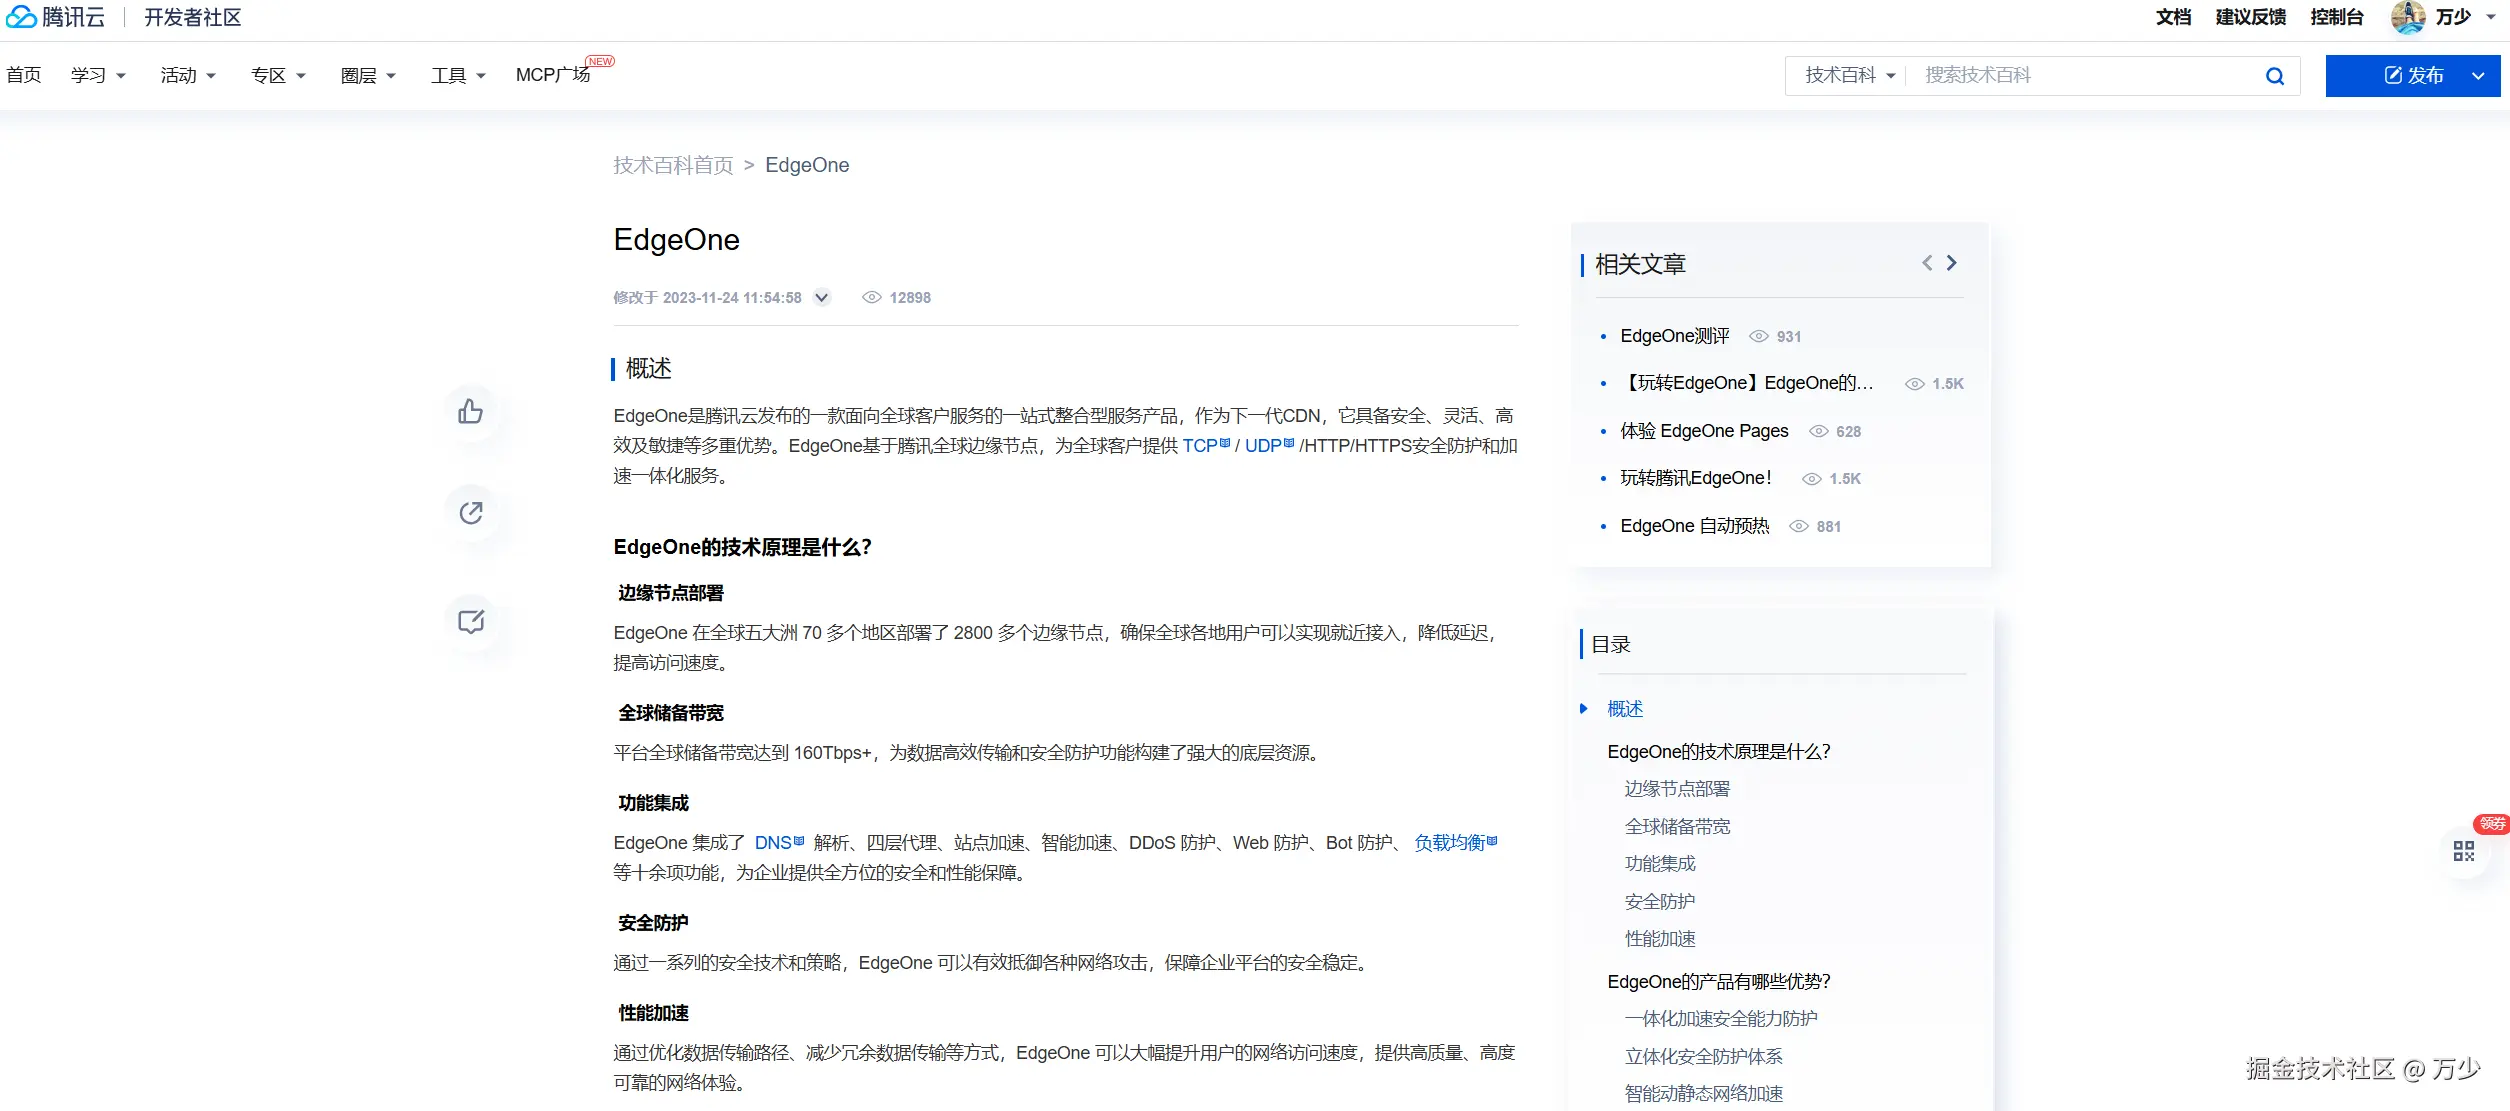
Task: Expand the 发布 button dropdown arrow
Action: click(2478, 76)
